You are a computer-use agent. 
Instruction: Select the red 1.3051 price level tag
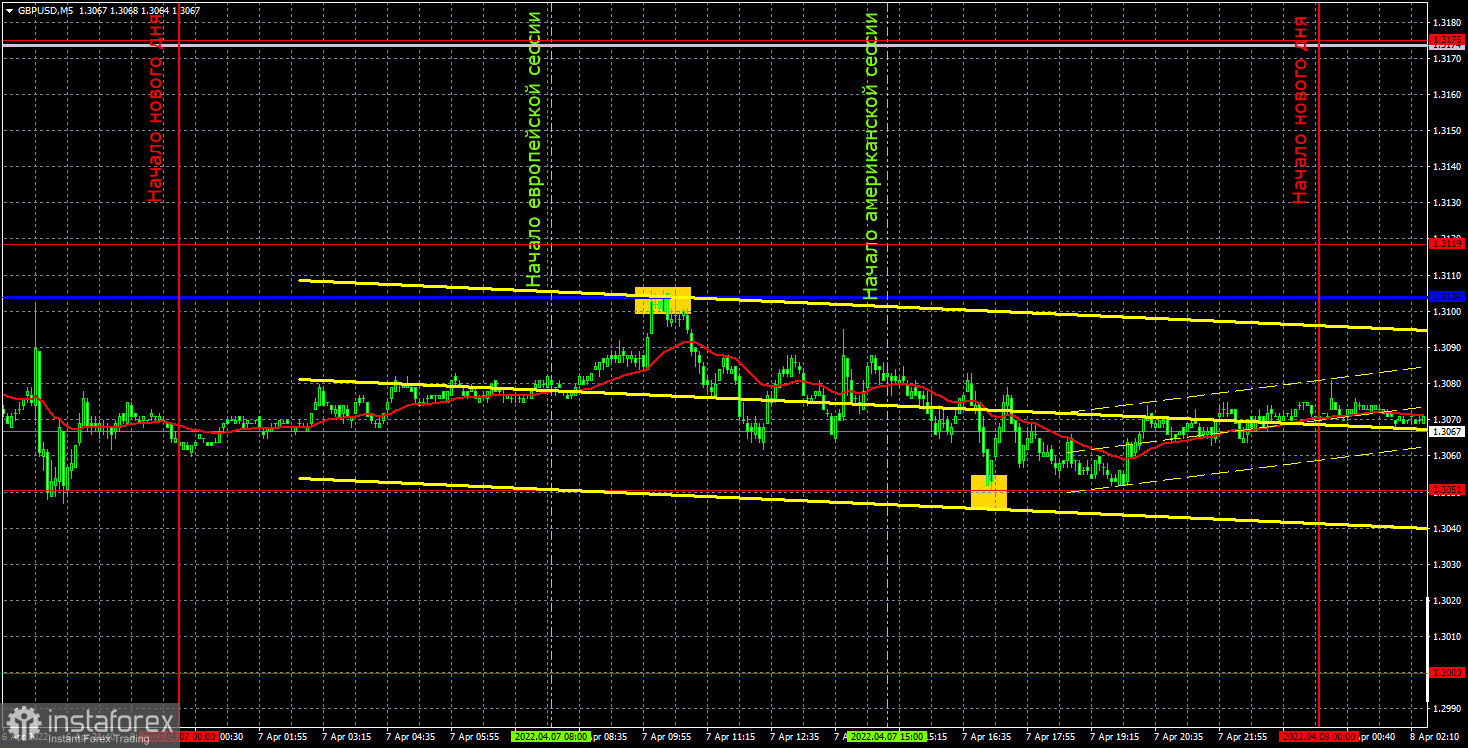(x=1447, y=490)
